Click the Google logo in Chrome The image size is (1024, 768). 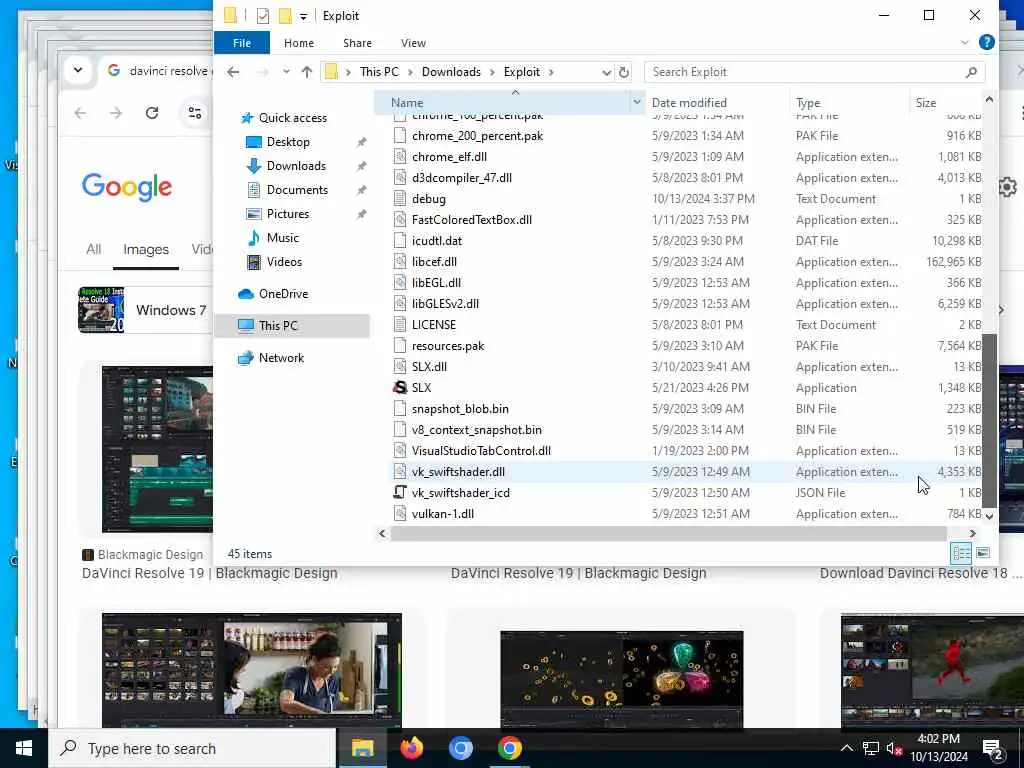(127, 187)
